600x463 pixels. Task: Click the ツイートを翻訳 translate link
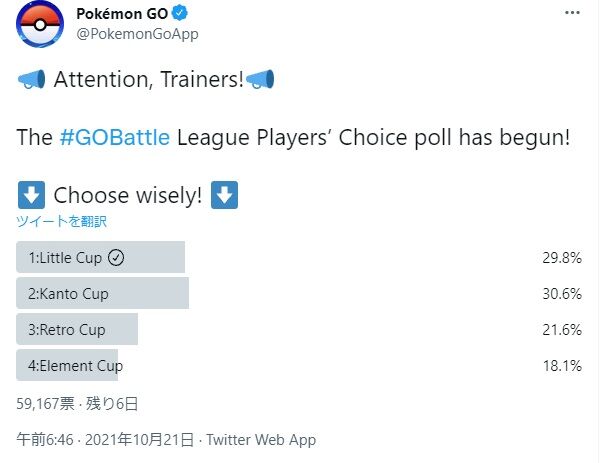pos(62,221)
